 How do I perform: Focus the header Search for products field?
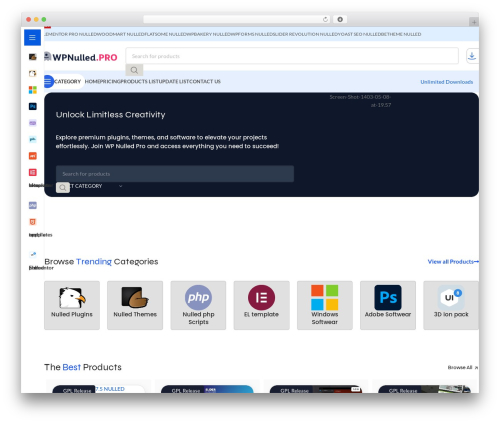coord(292,56)
